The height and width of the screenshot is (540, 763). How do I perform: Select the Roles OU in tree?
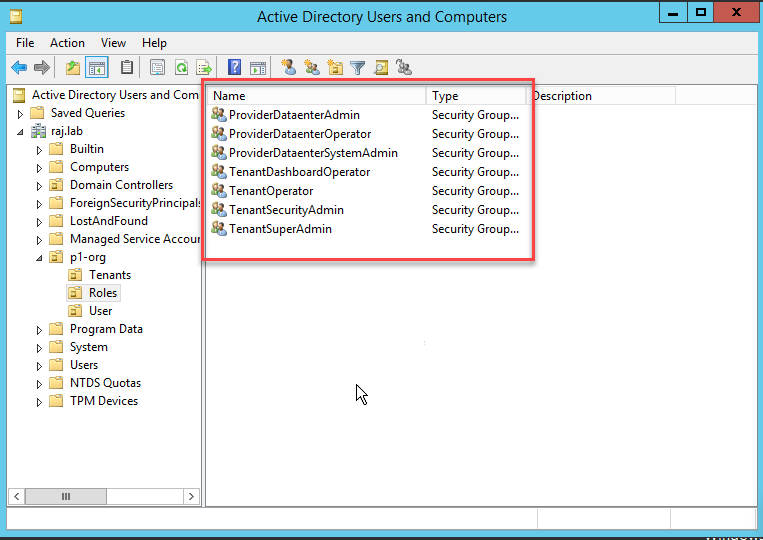(x=103, y=293)
